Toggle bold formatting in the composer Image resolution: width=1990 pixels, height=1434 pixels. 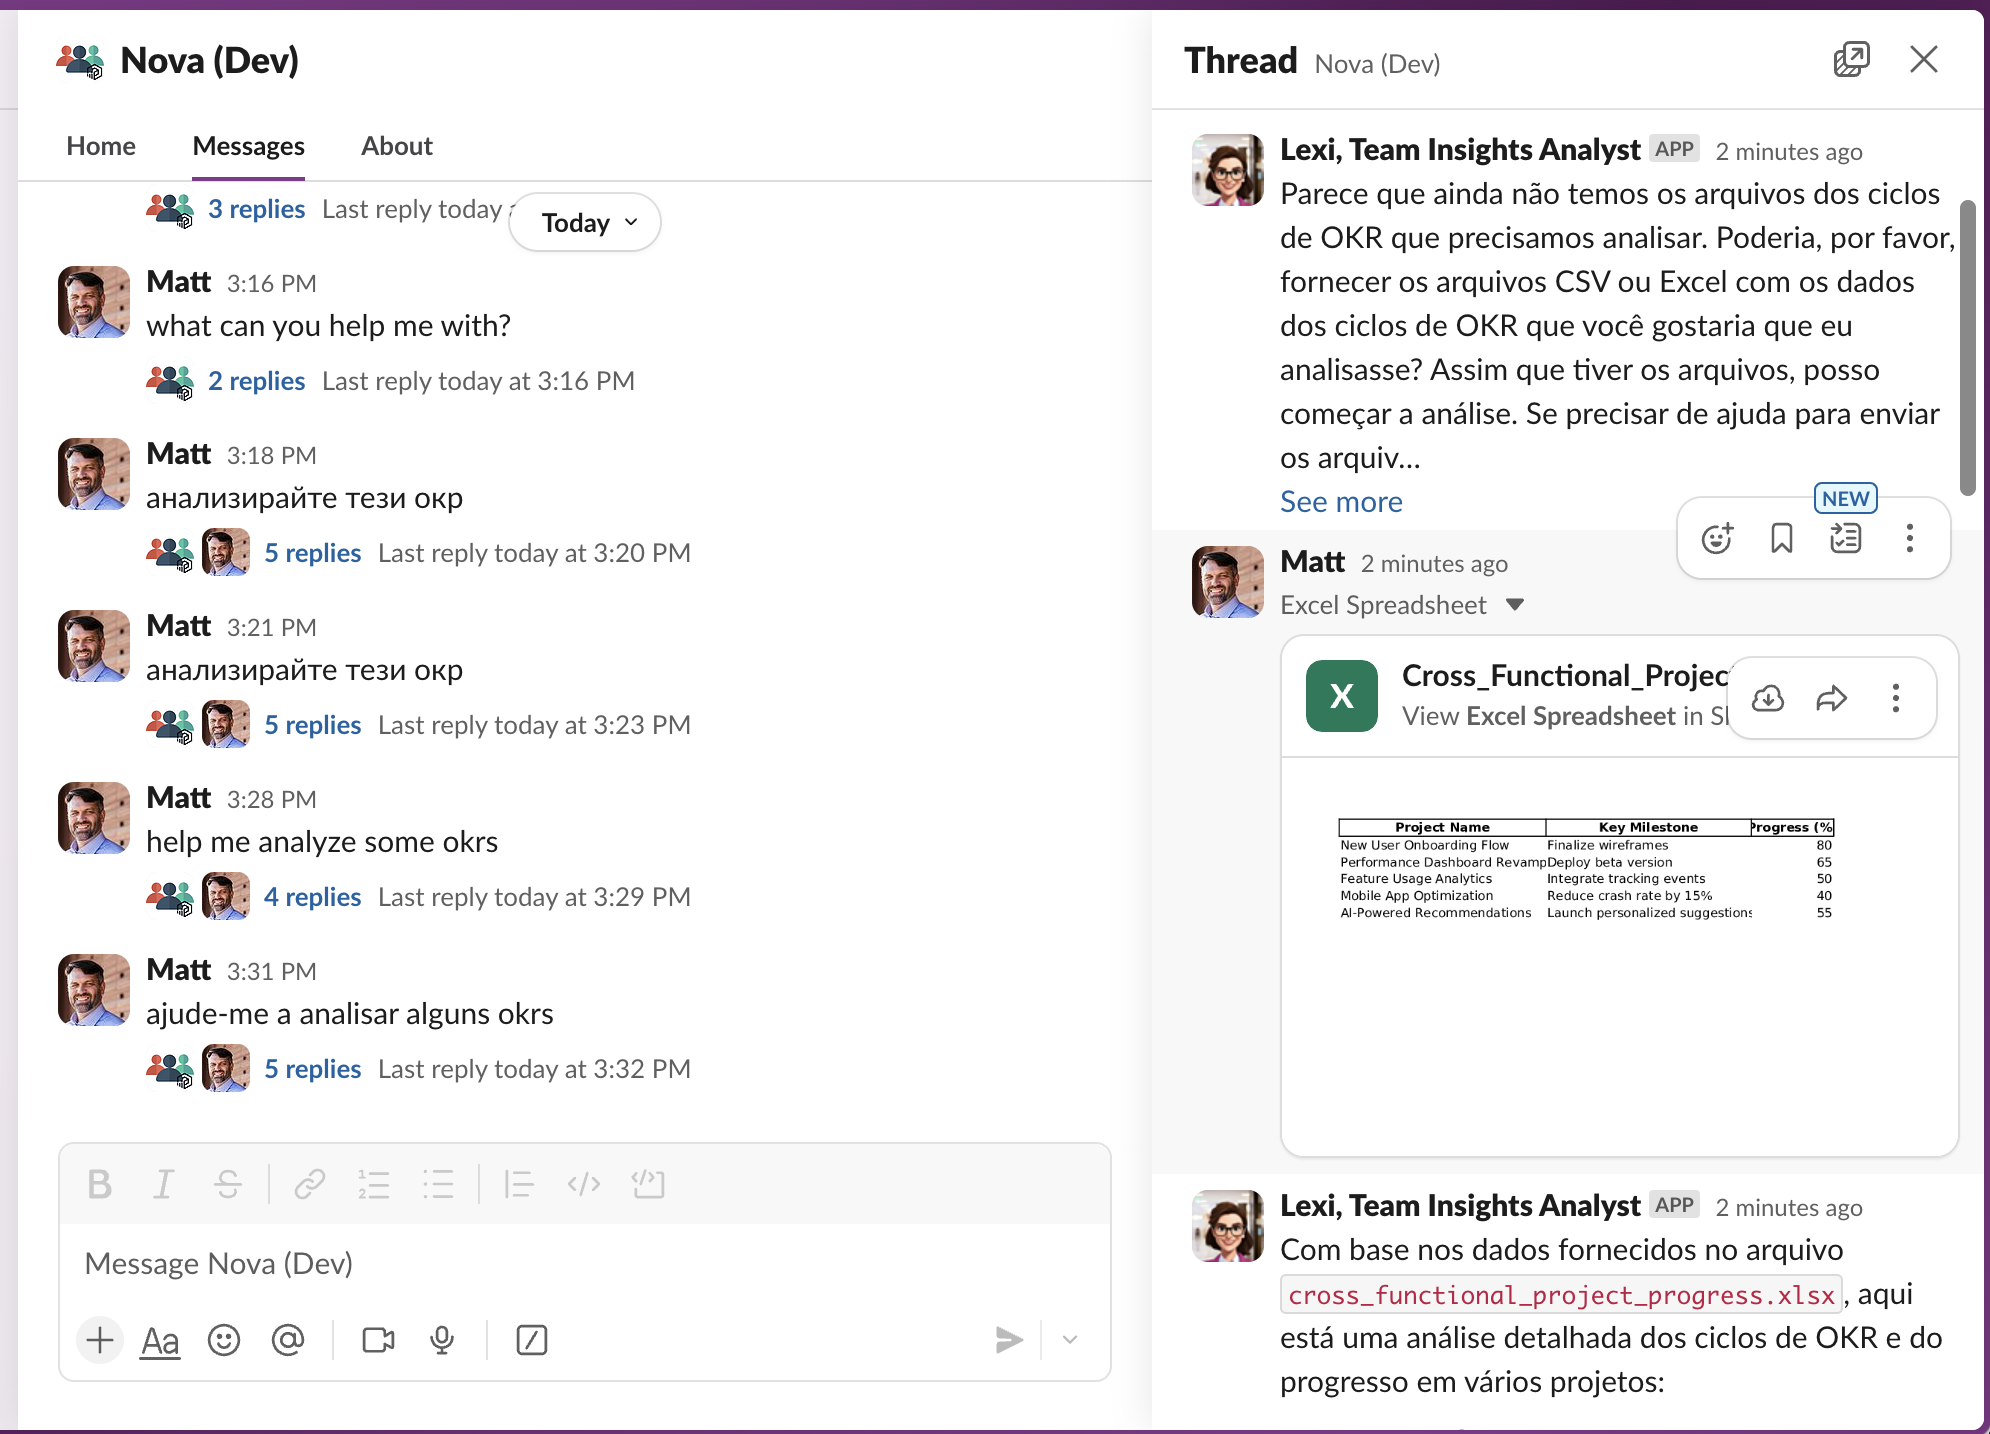coord(99,1185)
